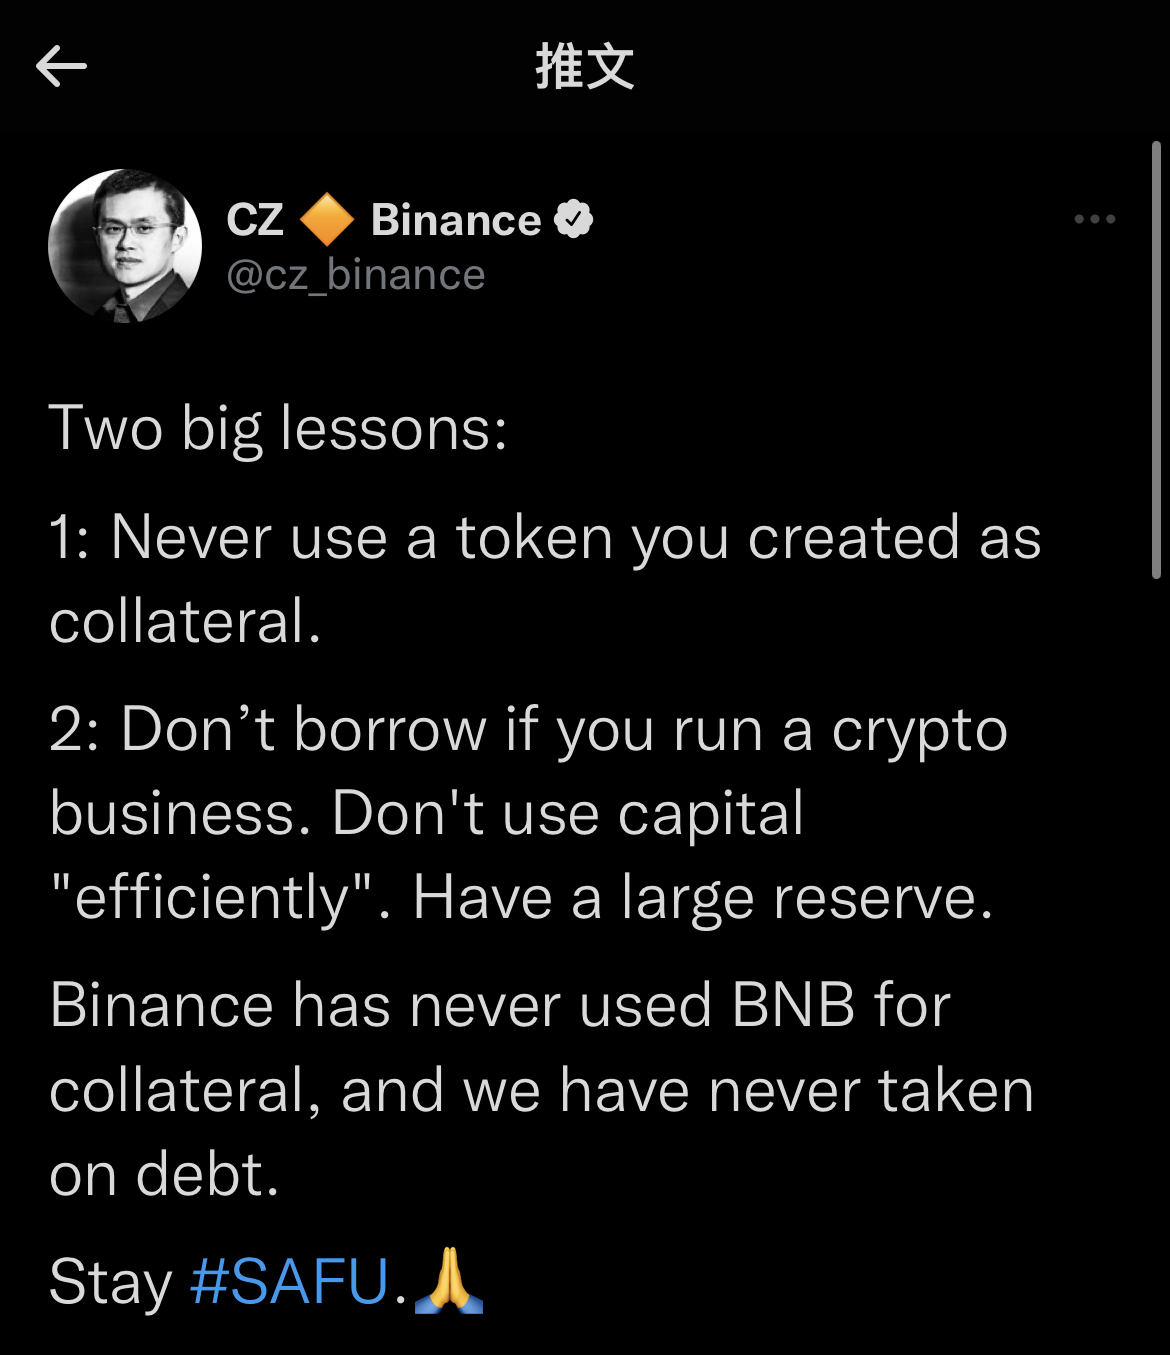
Task: Click the verified badge next to Binance
Action: tap(574, 219)
